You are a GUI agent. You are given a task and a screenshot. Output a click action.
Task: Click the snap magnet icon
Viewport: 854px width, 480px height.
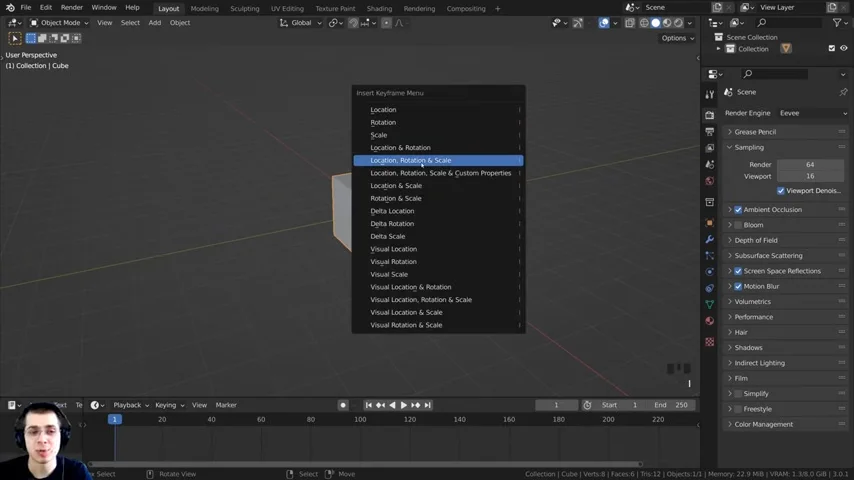353,23
